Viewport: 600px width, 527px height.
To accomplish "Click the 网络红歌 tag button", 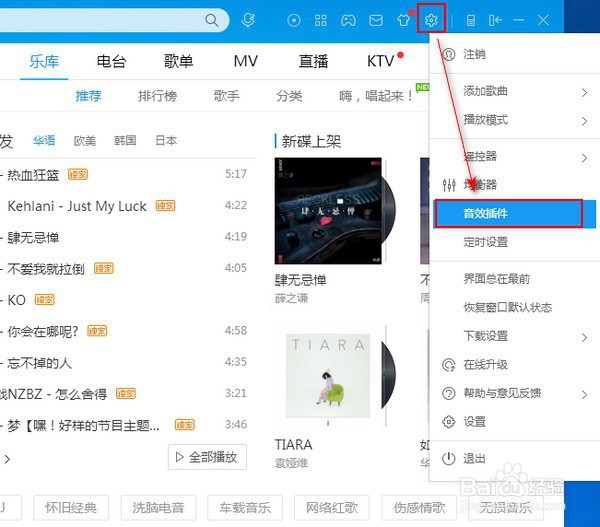I will click(x=332, y=507).
